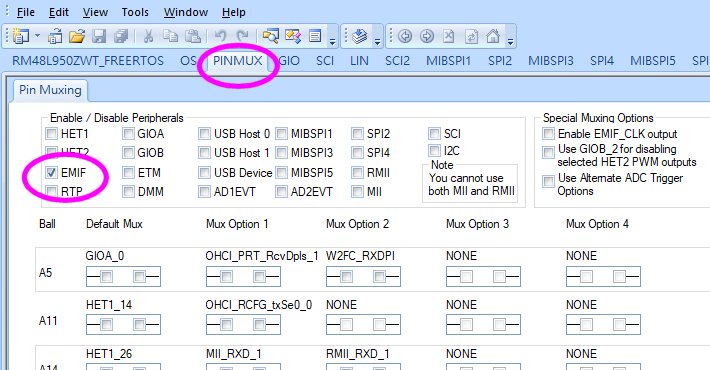
Task: Check the USB Device checkbox
Action: tap(205, 173)
